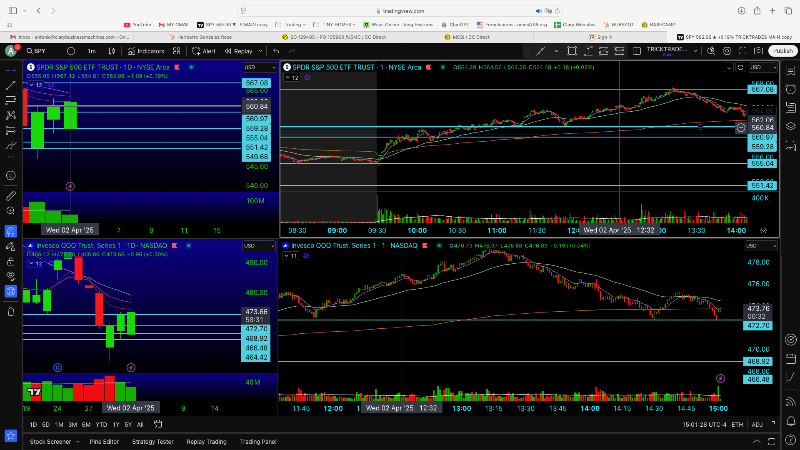
Task: Open USD currency dropdown on the QQQ 1-minute chart
Action: coord(761,246)
